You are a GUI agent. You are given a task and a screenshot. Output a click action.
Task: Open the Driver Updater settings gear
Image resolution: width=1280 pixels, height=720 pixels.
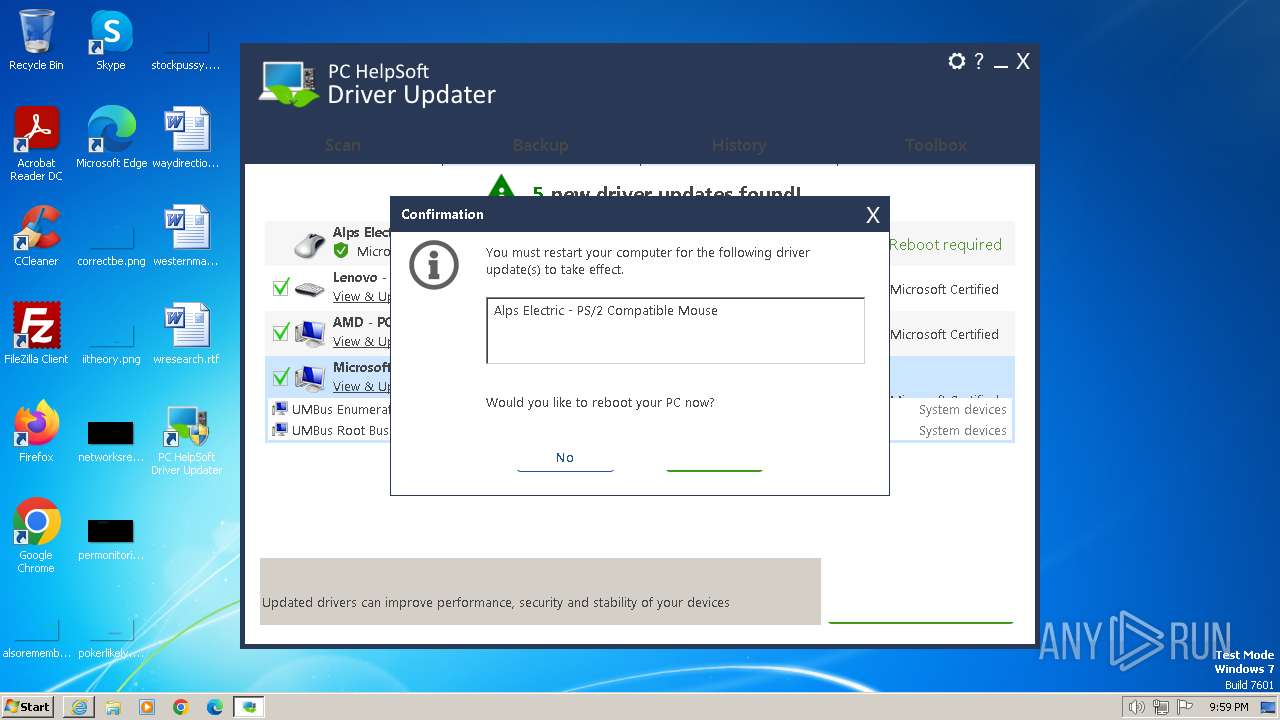click(x=957, y=61)
